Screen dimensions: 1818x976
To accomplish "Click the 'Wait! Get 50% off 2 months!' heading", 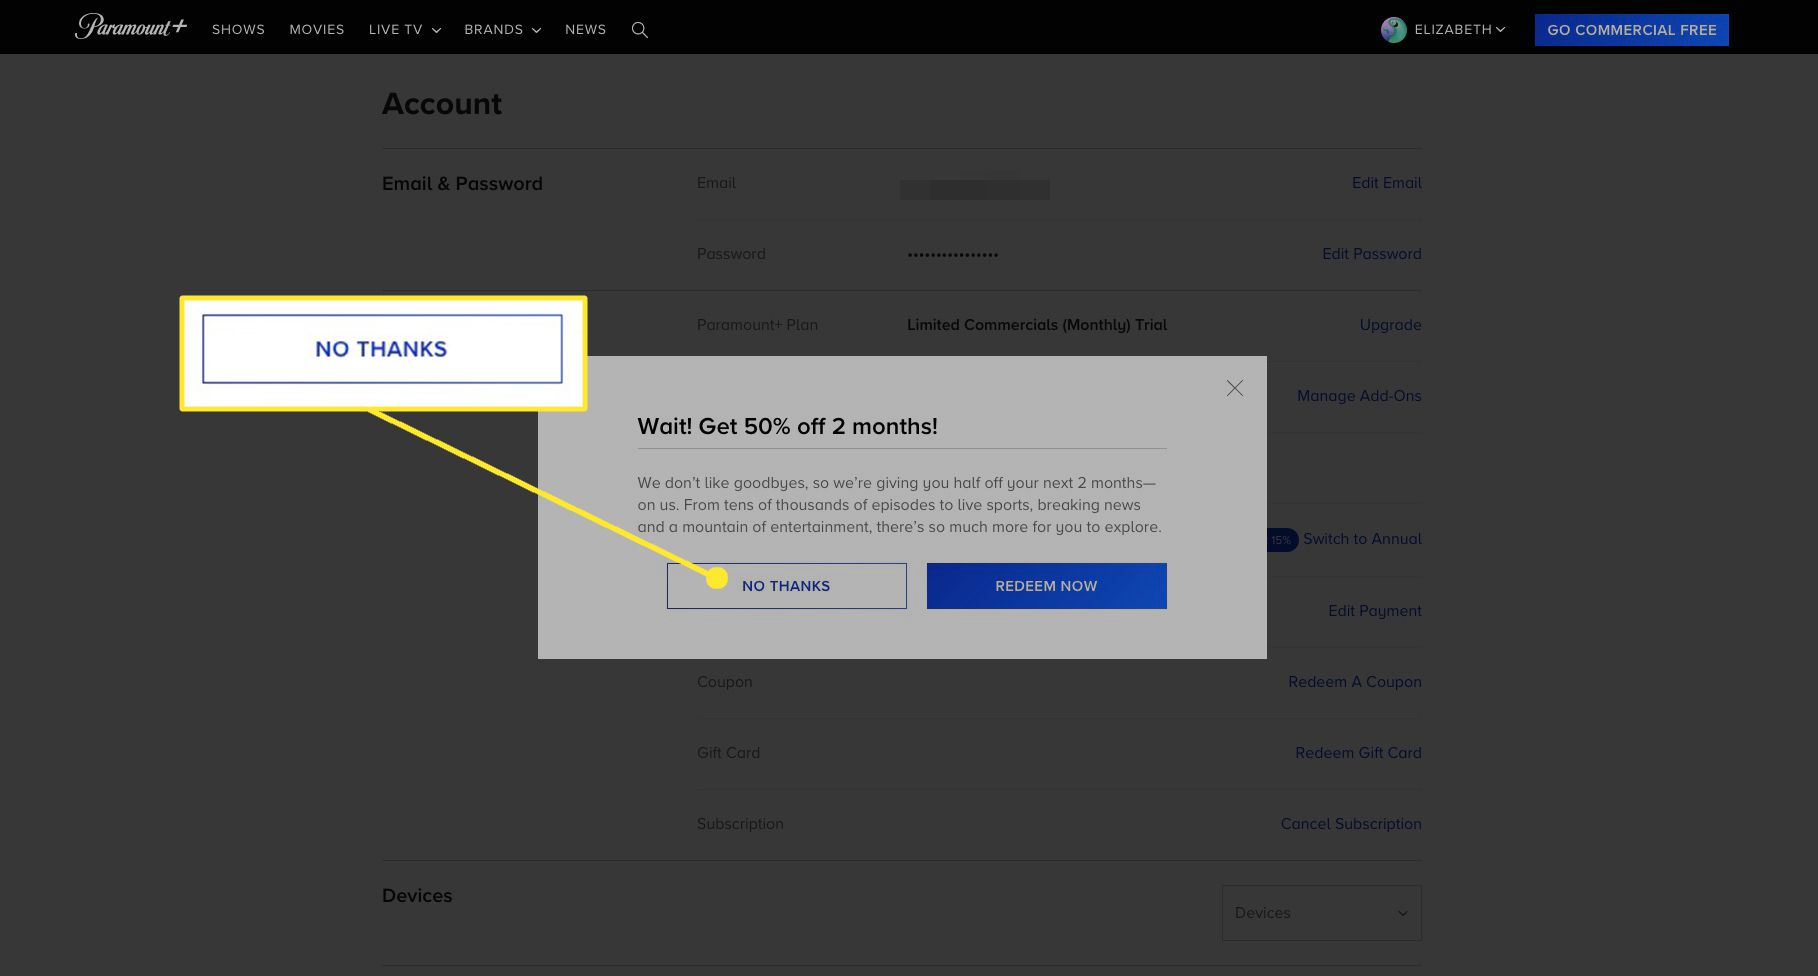I will tap(787, 426).
